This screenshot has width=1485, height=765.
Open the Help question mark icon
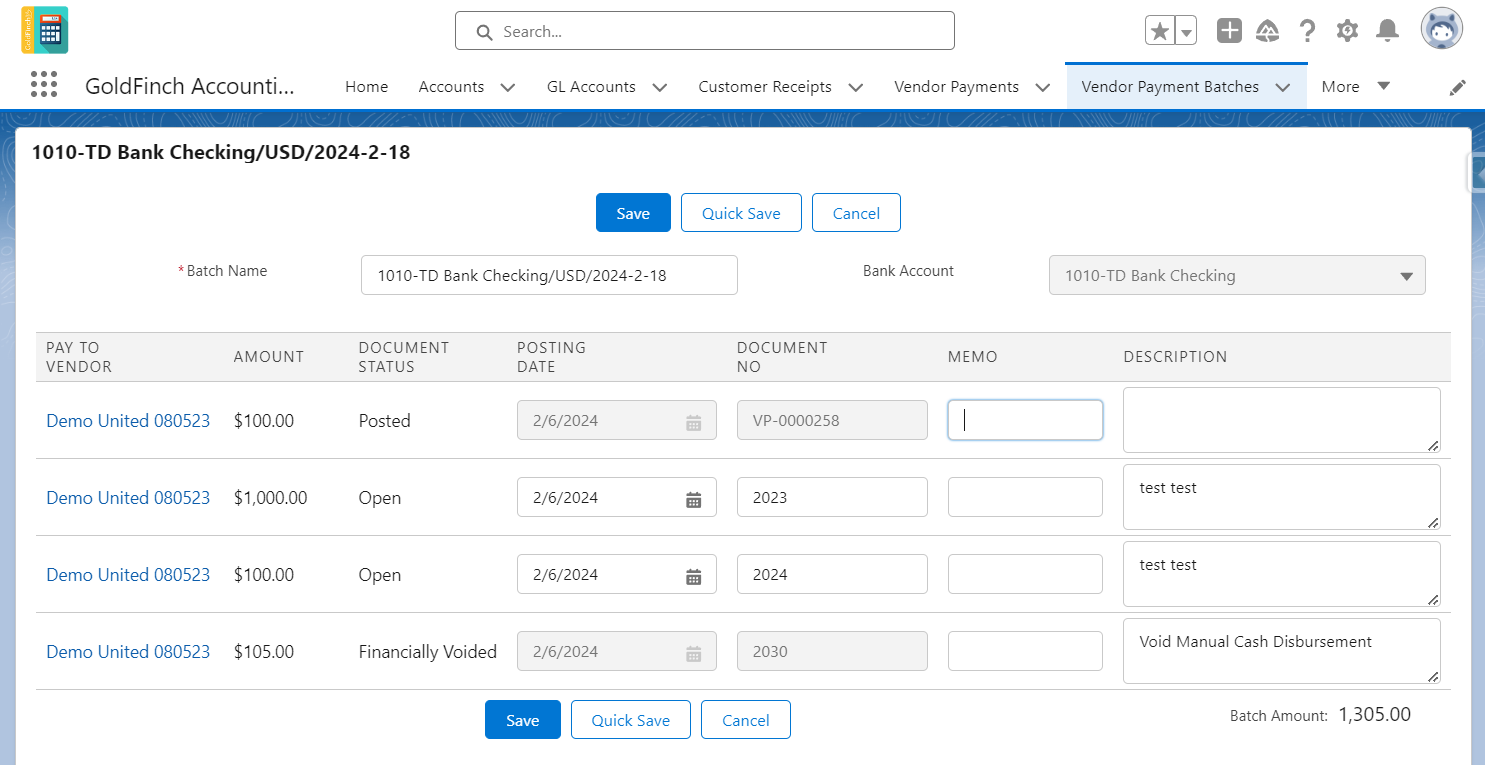[x=1307, y=31]
